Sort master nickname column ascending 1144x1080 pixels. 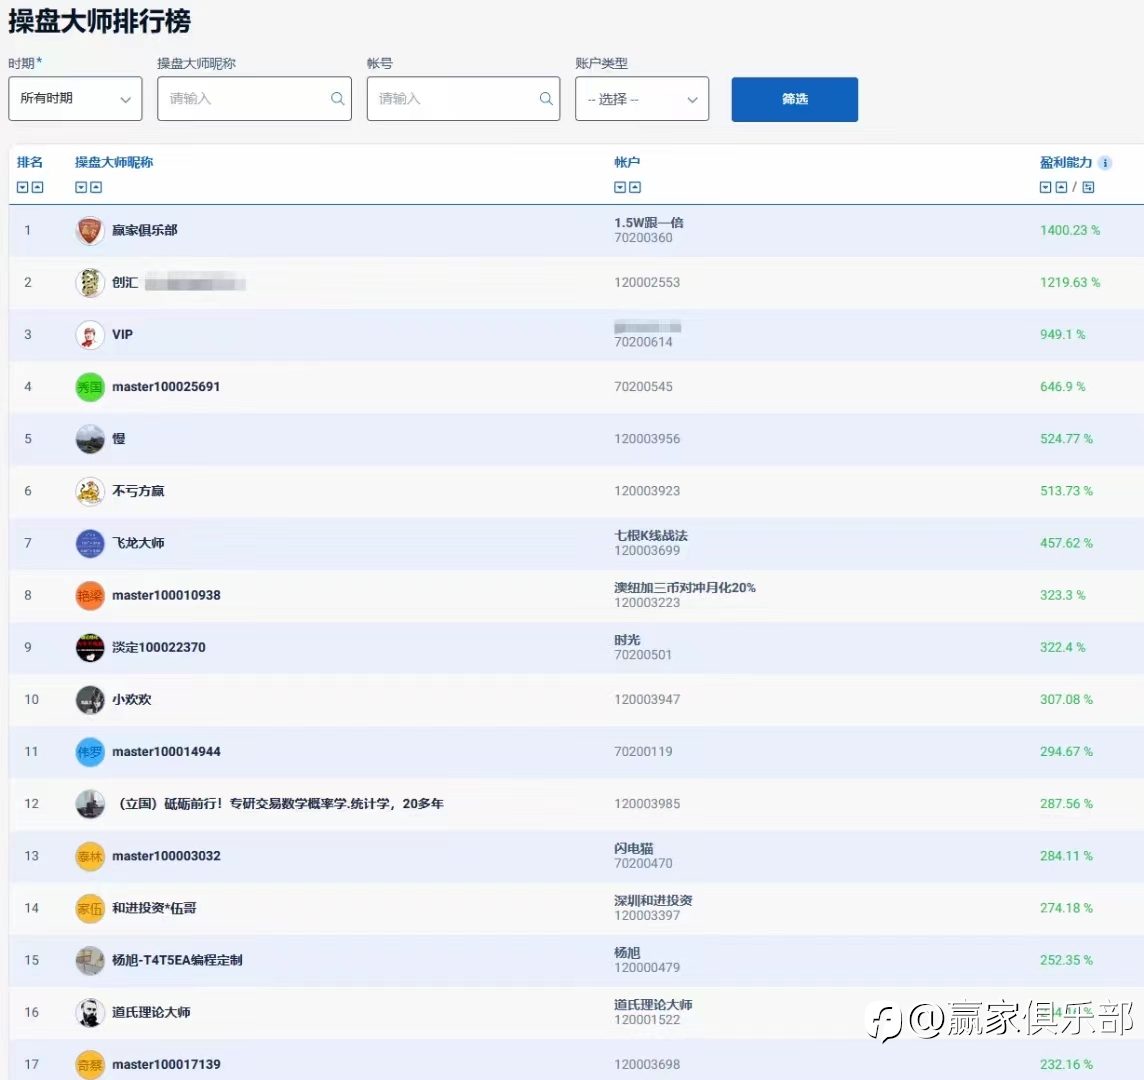[x=96, y=188]
